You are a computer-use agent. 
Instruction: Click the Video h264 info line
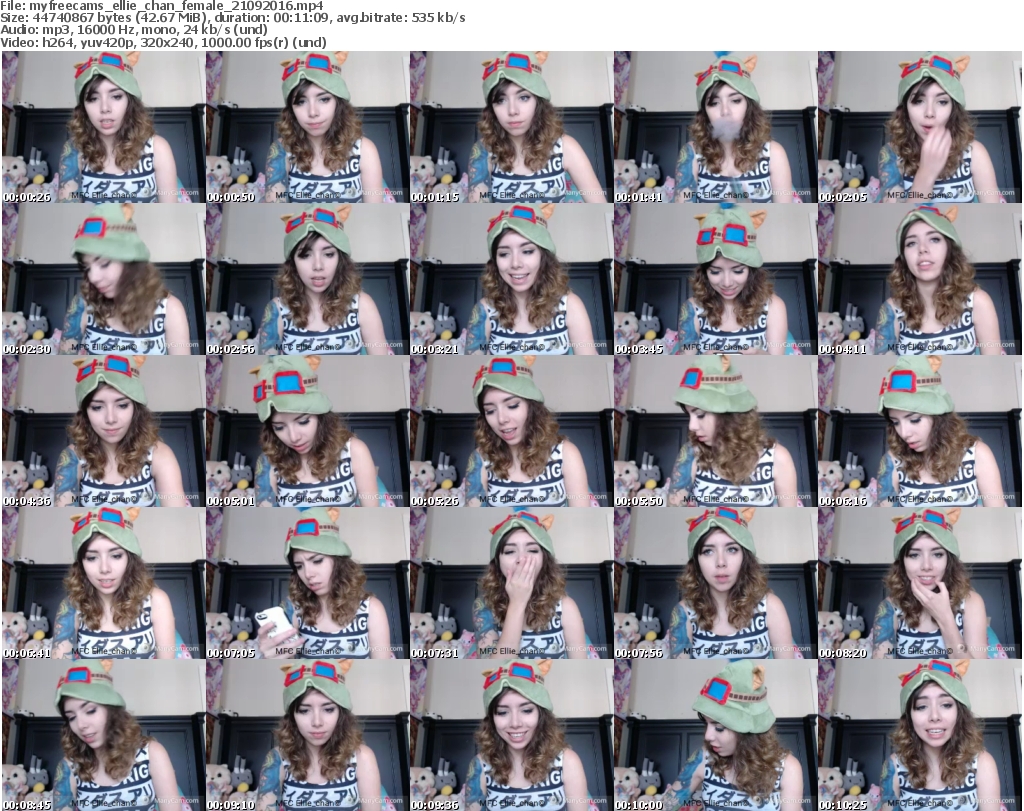pyautogui.click(x=163, y=43)
